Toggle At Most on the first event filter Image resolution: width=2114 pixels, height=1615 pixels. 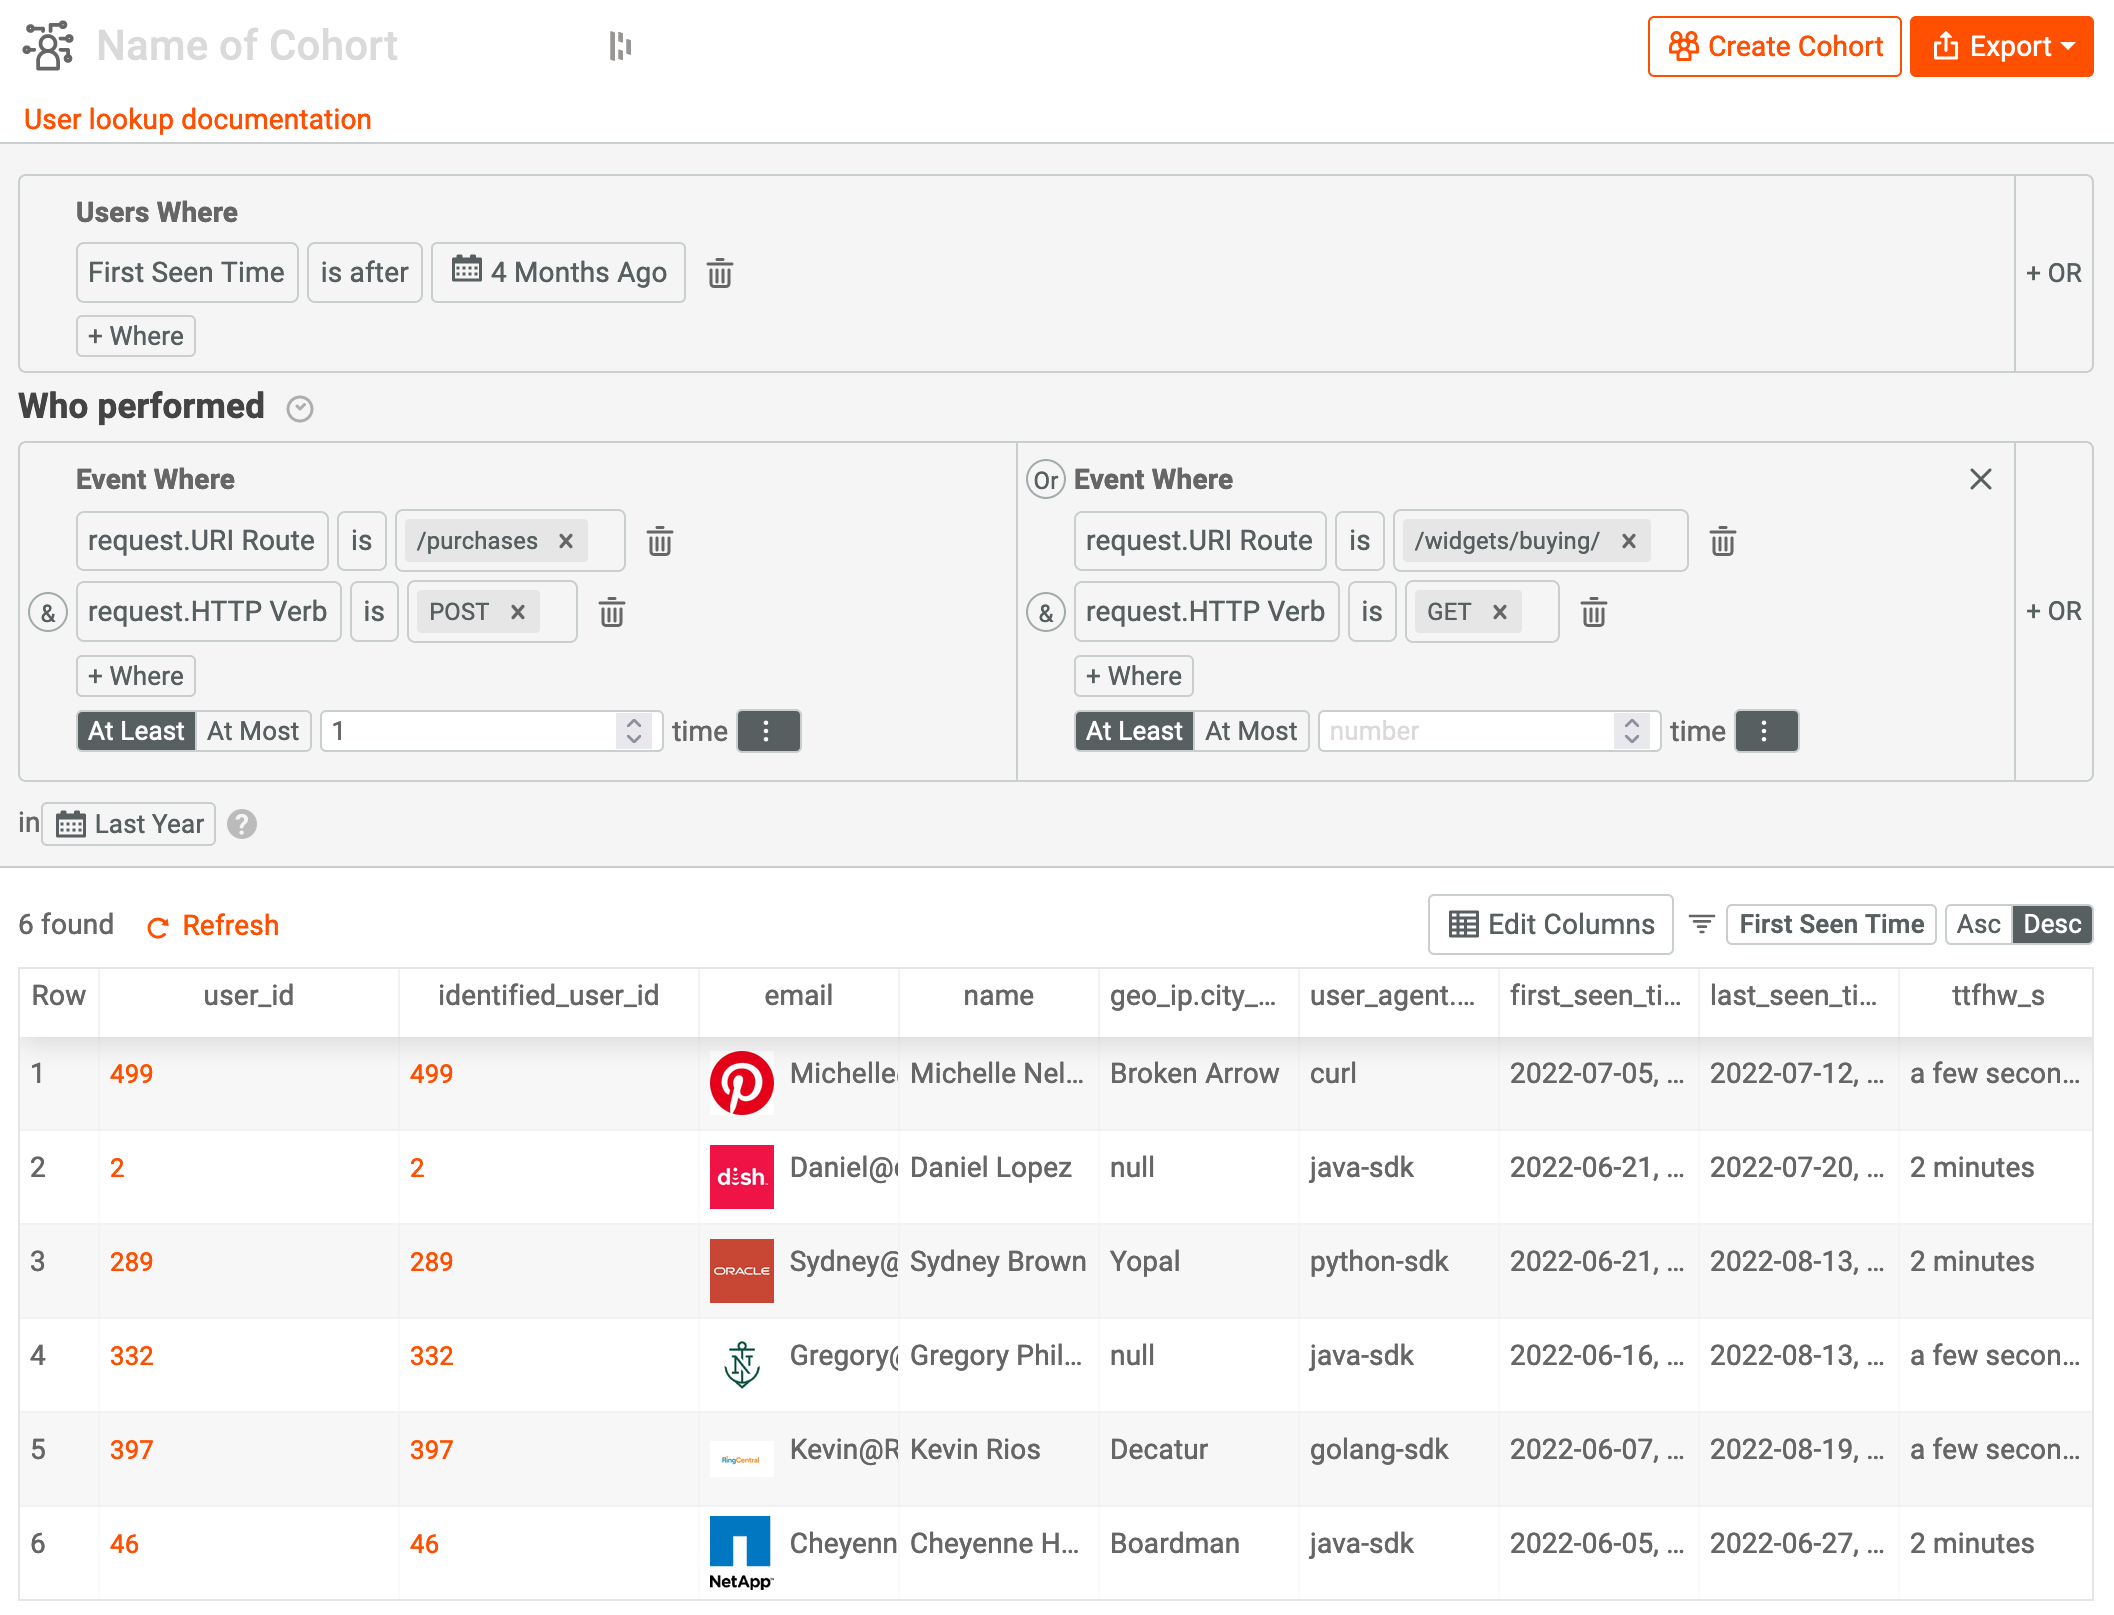click(252, 730)
